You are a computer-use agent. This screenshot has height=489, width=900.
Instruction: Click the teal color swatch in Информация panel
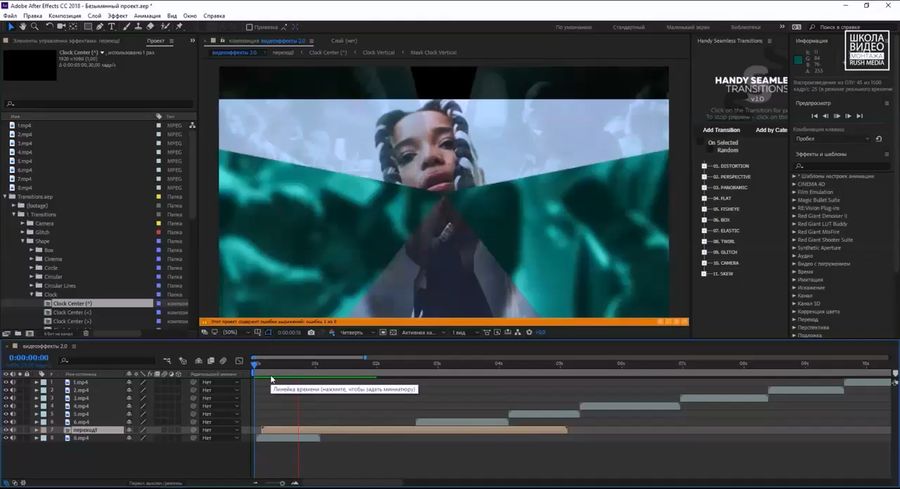[x=798, y=60]
